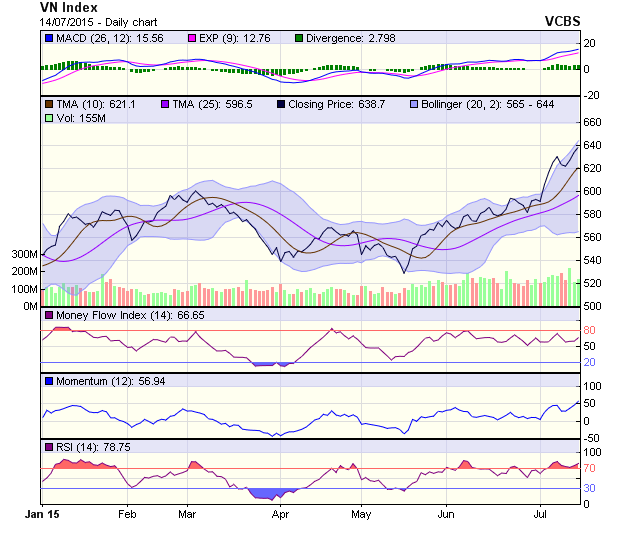Click the light green Vol legend swatch
The width and height of the screenshot is (620, 535).
[48, 118]
